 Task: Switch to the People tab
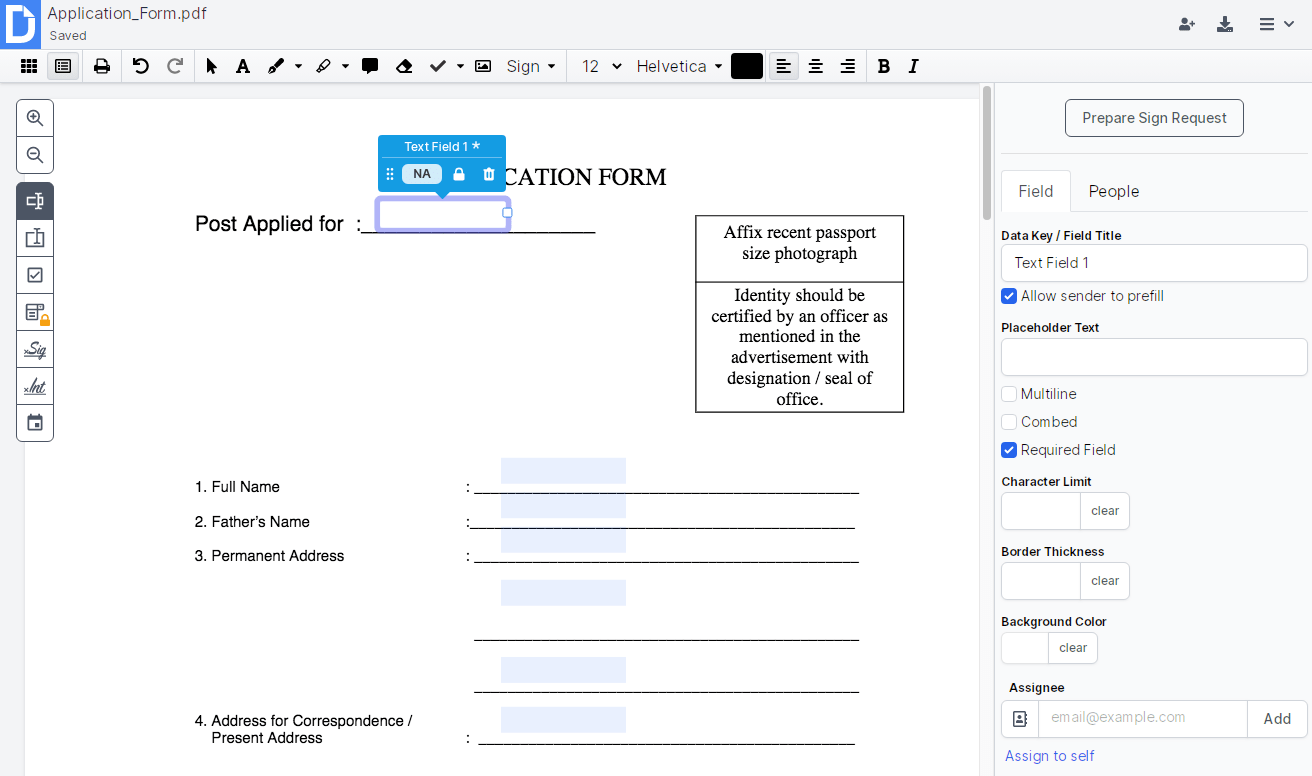click(1113, 191)
